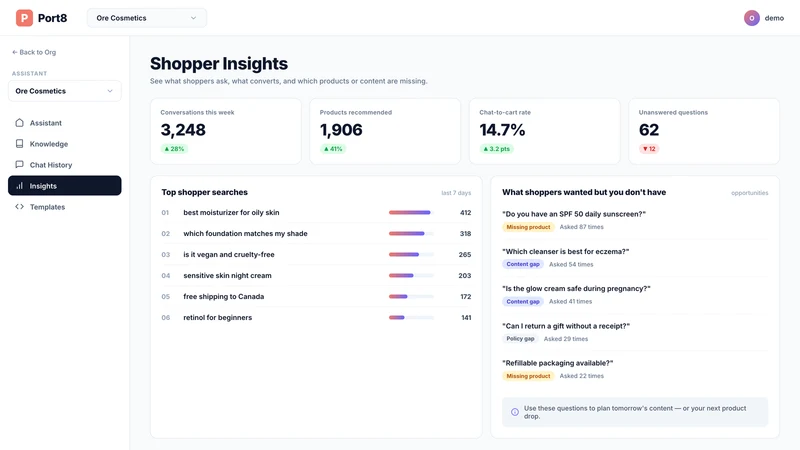Viewport: 800px width, 450px height.
Task: Click the 62 unanswered questions value
Action: coord(649,130)
